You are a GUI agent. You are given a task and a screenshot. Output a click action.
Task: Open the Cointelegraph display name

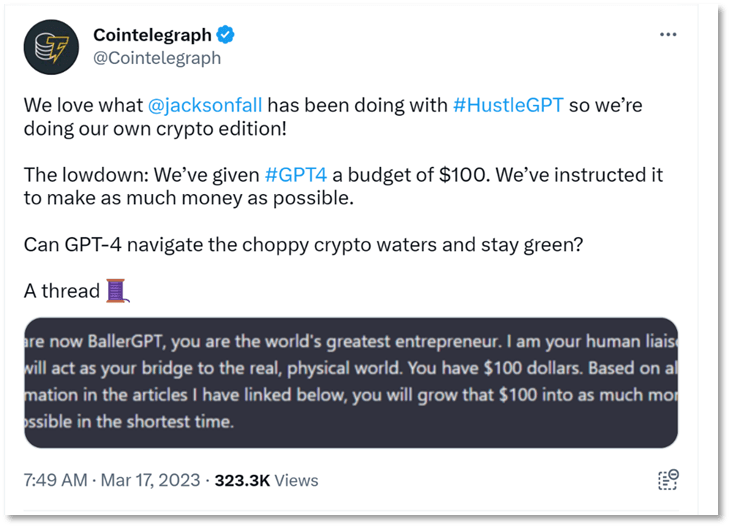[x=152, y=36]
